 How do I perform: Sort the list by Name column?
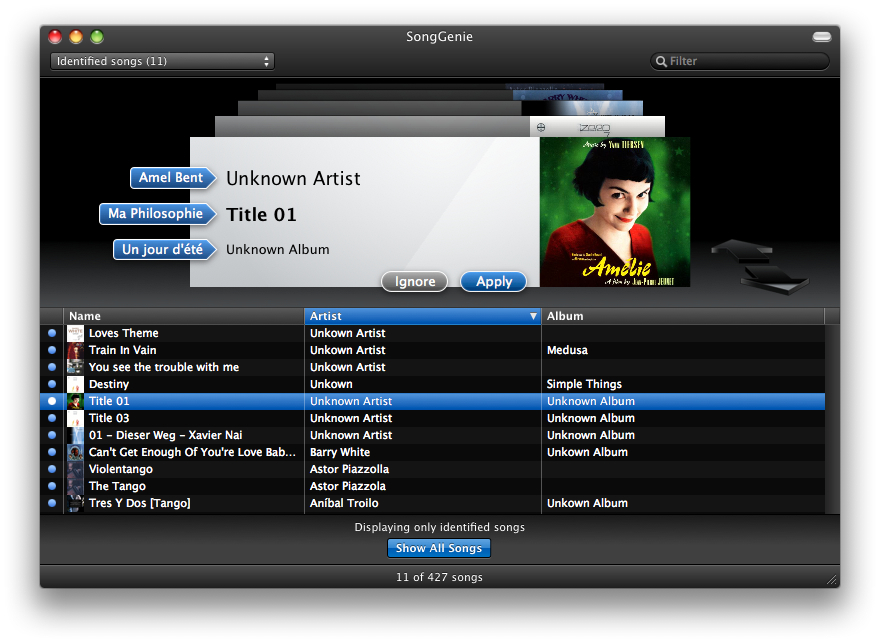pyautogui.click(x=184, y=316)
